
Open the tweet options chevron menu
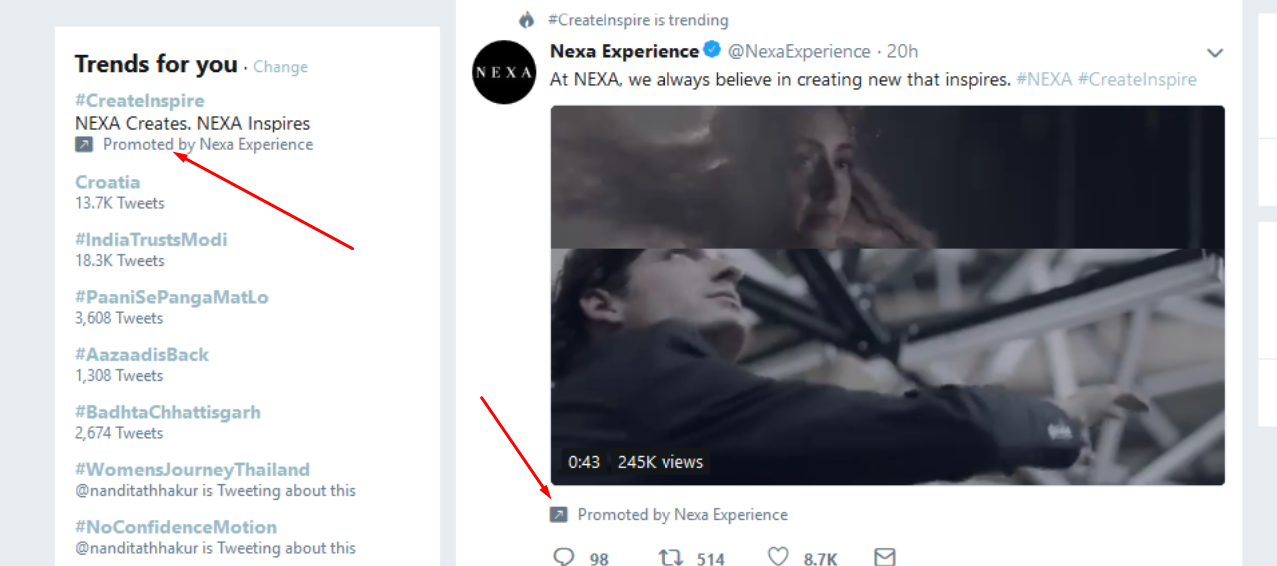[1215, 52]
